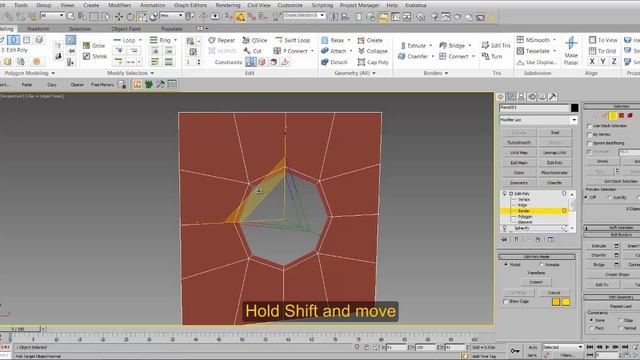
Task: Select the Animate radio button
Action: click(x=542, y=265)
